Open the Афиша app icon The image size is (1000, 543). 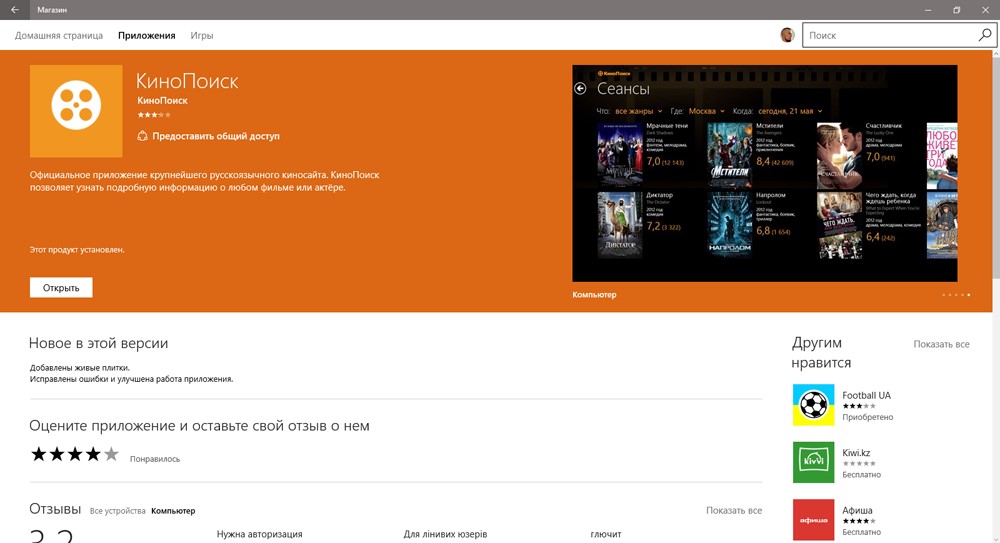click(x=813, y=519)
